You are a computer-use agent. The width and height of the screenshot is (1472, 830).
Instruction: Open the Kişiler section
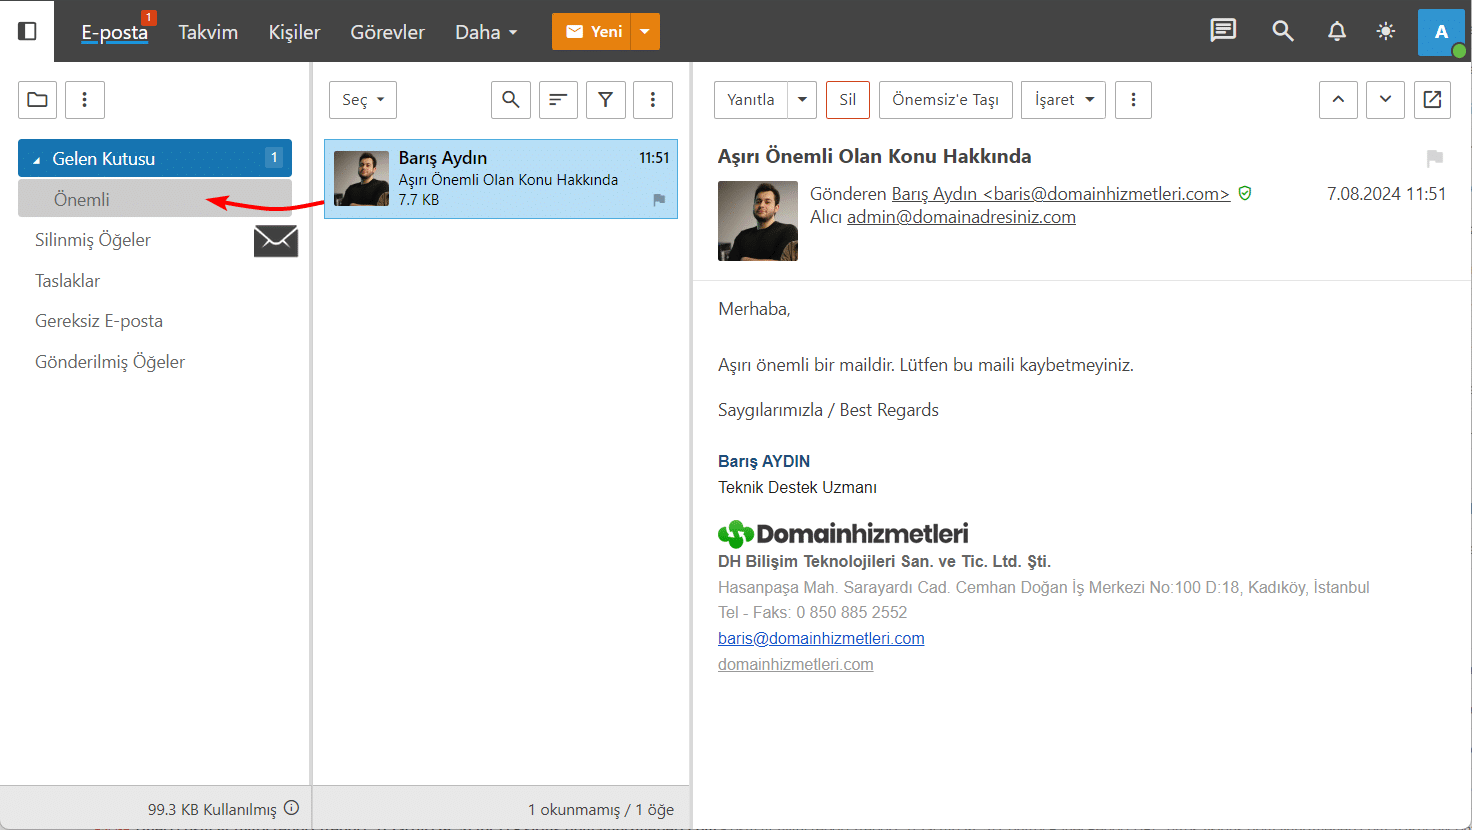click(294, 32)
